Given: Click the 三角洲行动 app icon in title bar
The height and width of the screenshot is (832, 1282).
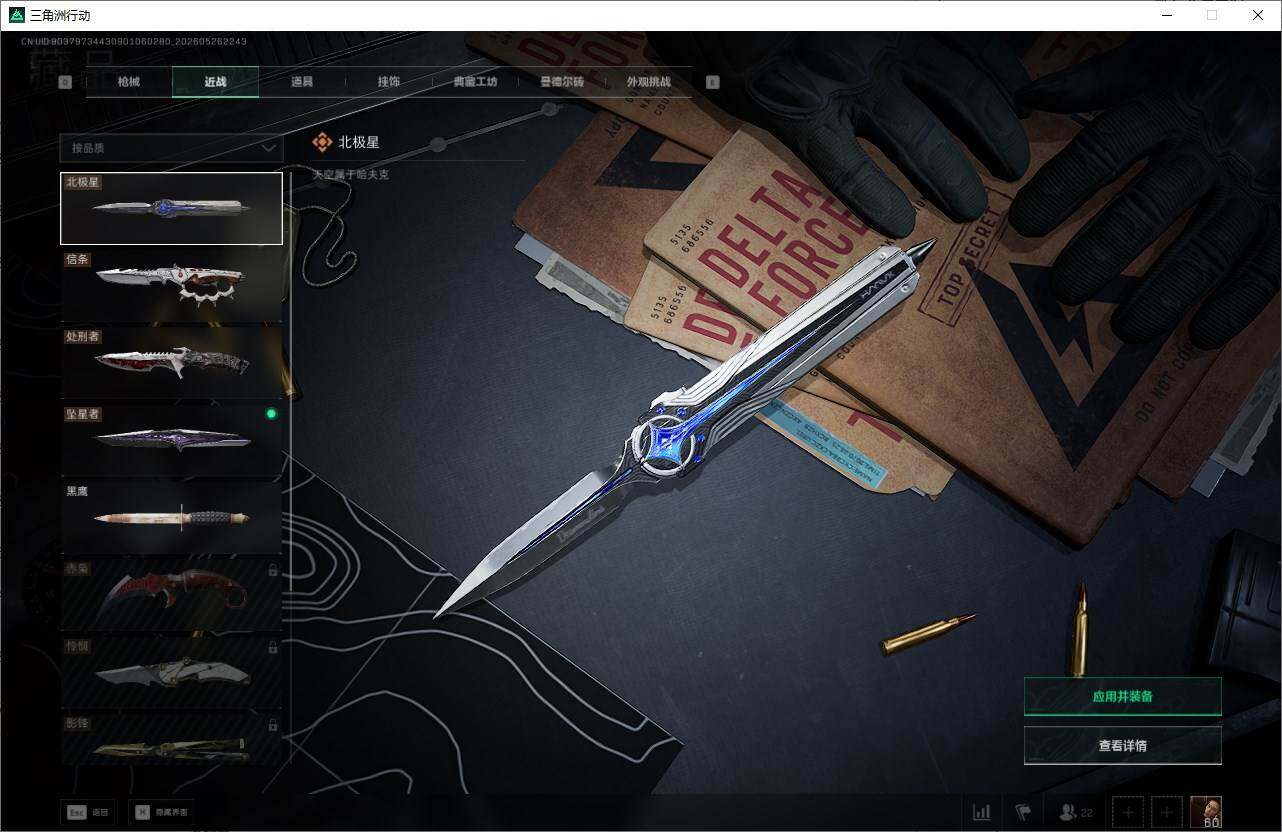Looking at the screenshot, I should 16,15.
